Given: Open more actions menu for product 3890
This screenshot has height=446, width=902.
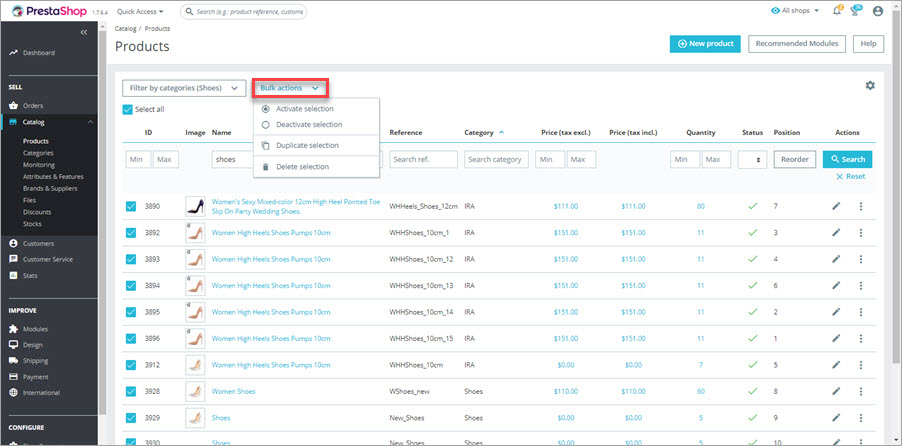Looking at the screenshot, I should [861, 206].
